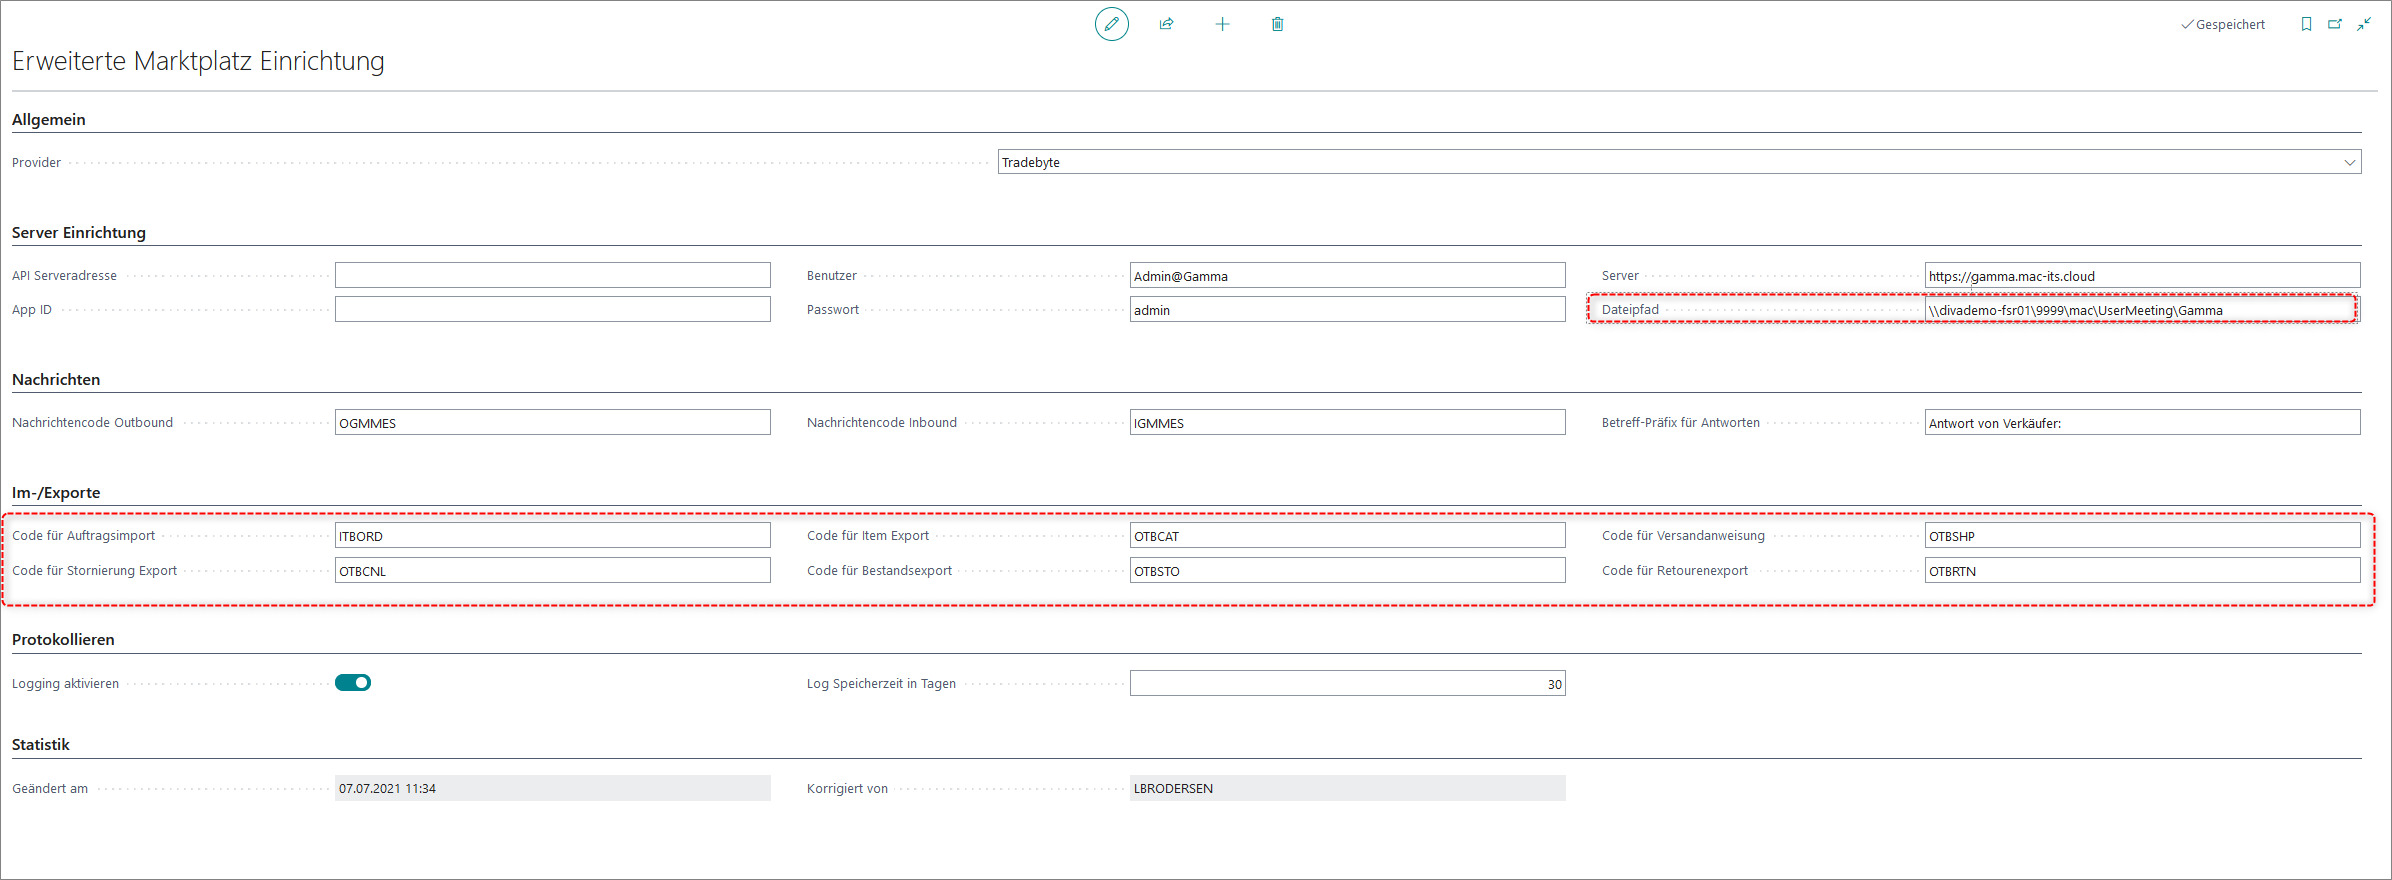The width and height of the screenshot is (2392, 880).
Task: Edit Code für Item Export field
Action: point(1347,535)
